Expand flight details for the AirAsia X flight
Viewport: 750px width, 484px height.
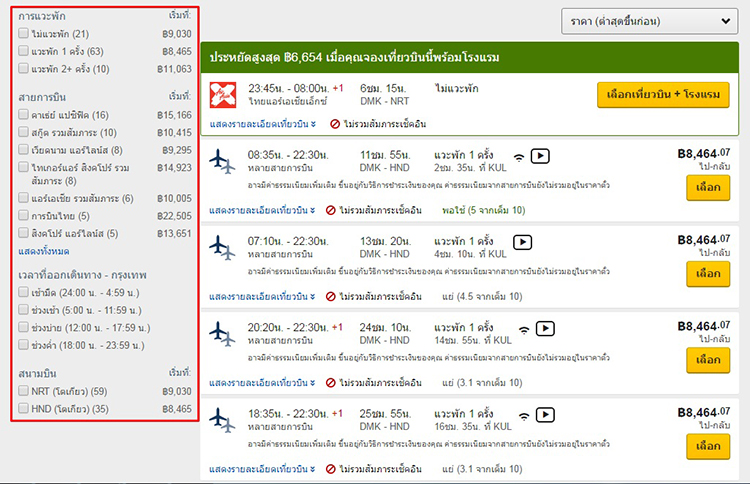pos(264,124)
